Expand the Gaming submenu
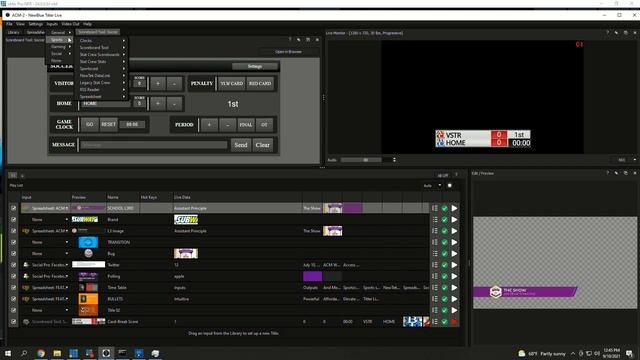 [x=60, y=47]
